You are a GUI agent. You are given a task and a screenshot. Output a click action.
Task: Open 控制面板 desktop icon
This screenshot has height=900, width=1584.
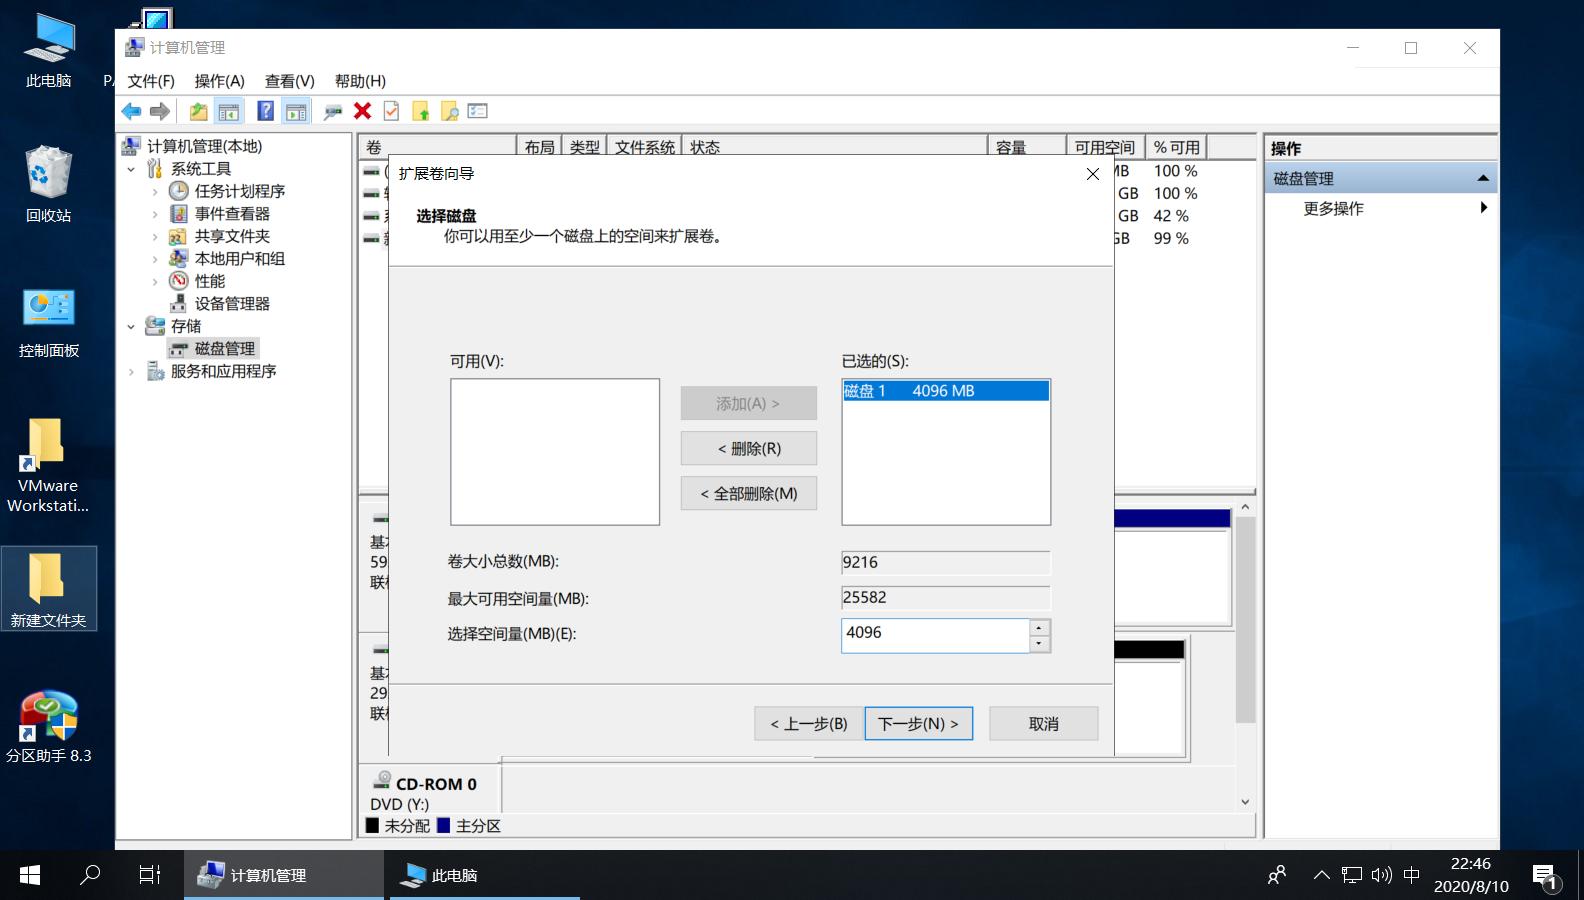pos(49,322)
